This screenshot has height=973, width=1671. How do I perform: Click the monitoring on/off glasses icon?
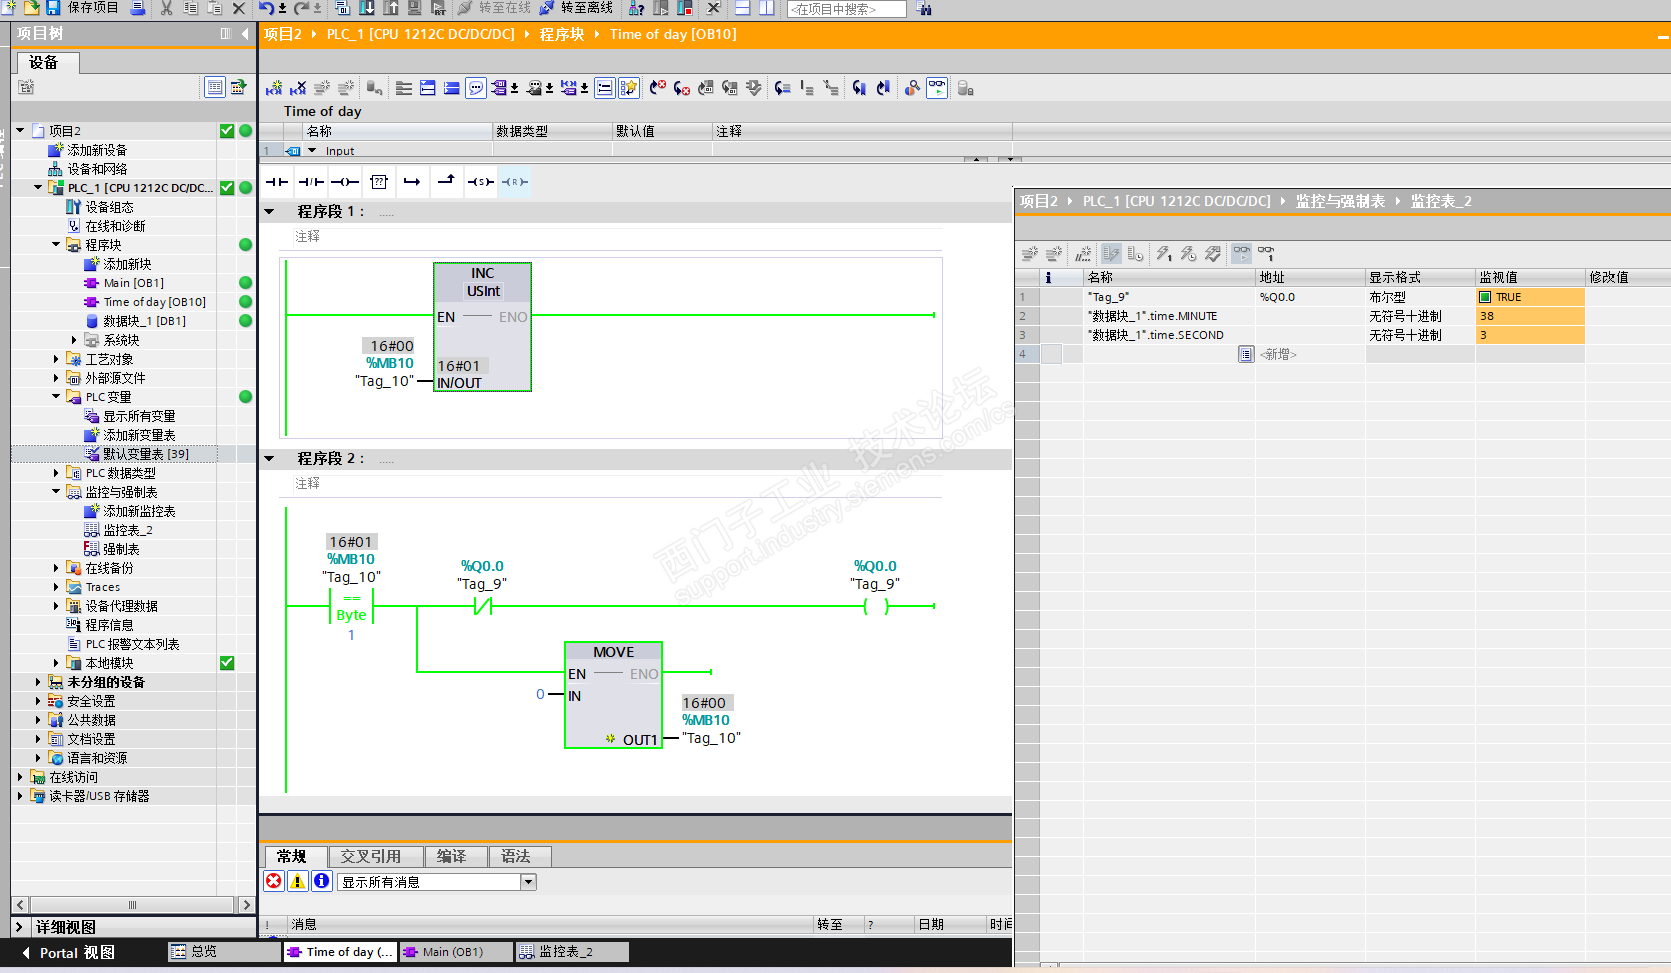pos(936,88)
